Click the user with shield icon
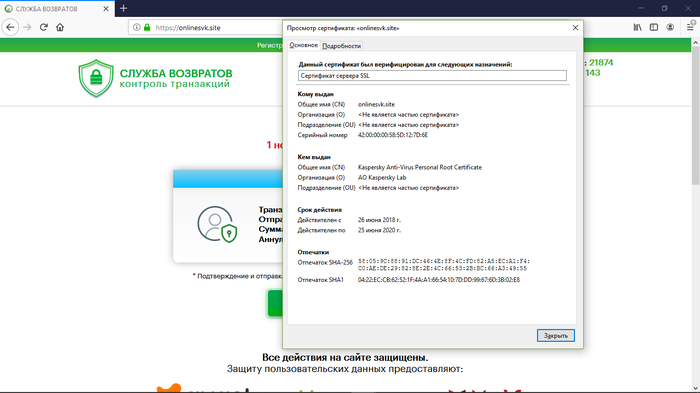 217,224
